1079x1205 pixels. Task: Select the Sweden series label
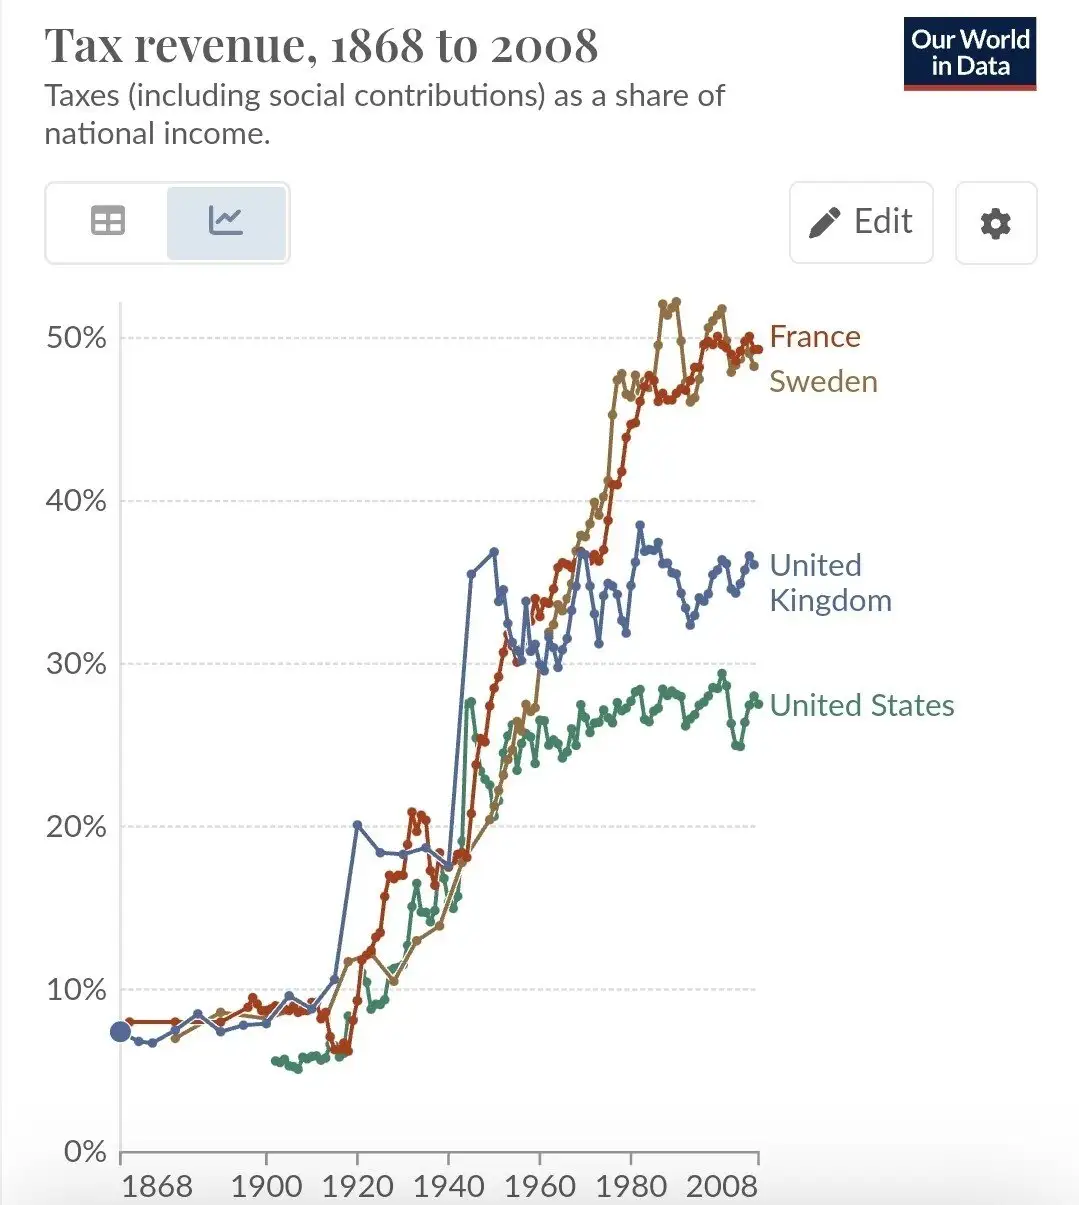(x=823, y=381)
